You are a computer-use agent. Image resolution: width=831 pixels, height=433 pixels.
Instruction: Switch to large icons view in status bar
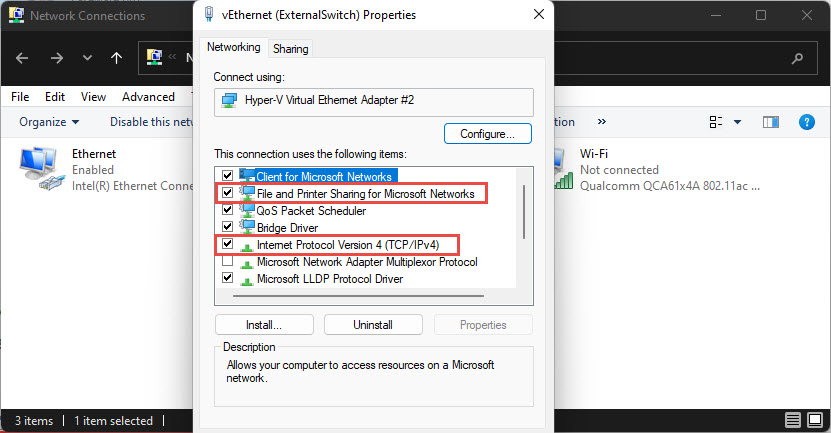point(813,420)
